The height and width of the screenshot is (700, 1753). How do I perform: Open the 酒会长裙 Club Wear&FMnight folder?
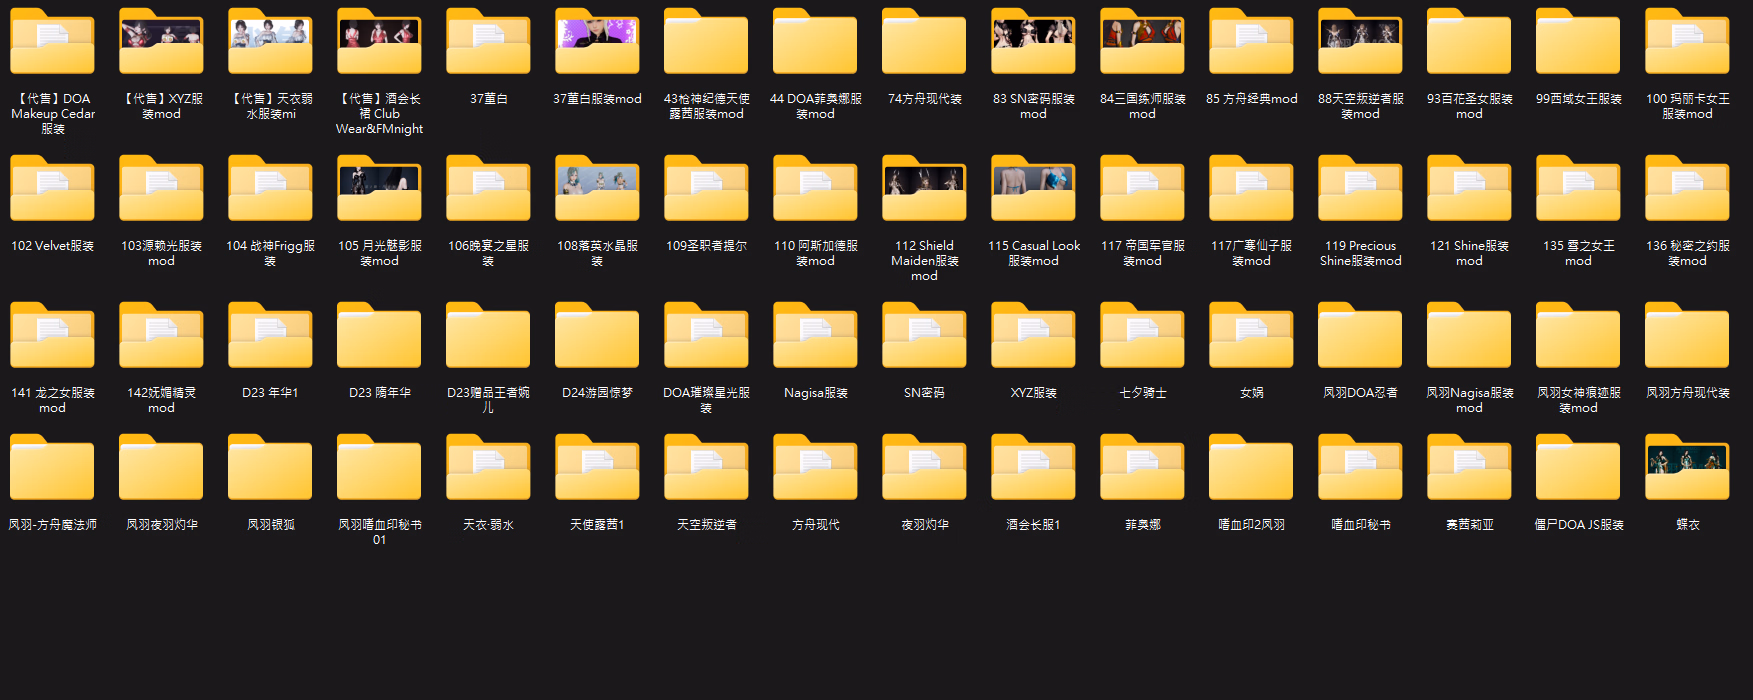pyautogui.click(x=379, y=42)
